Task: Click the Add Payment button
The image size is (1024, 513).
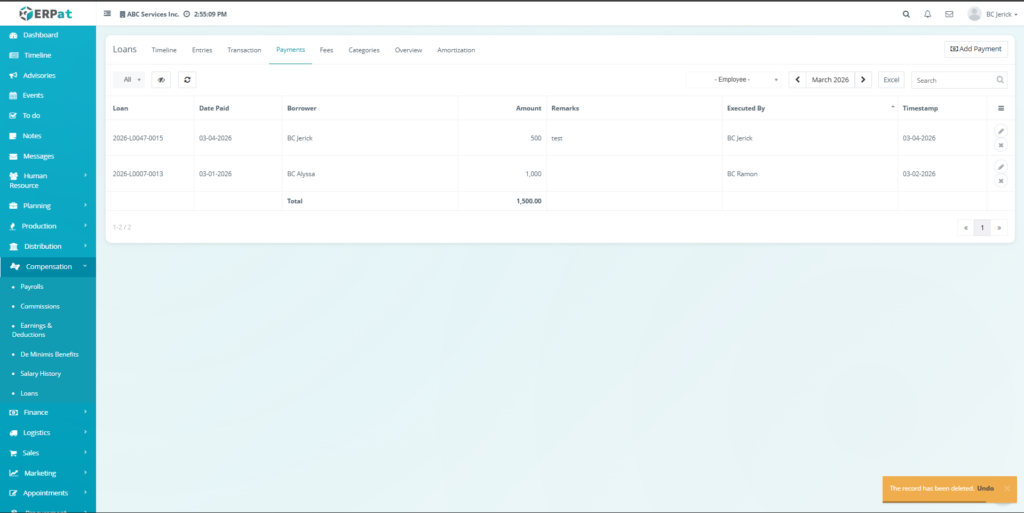Action: coord(975,49)
